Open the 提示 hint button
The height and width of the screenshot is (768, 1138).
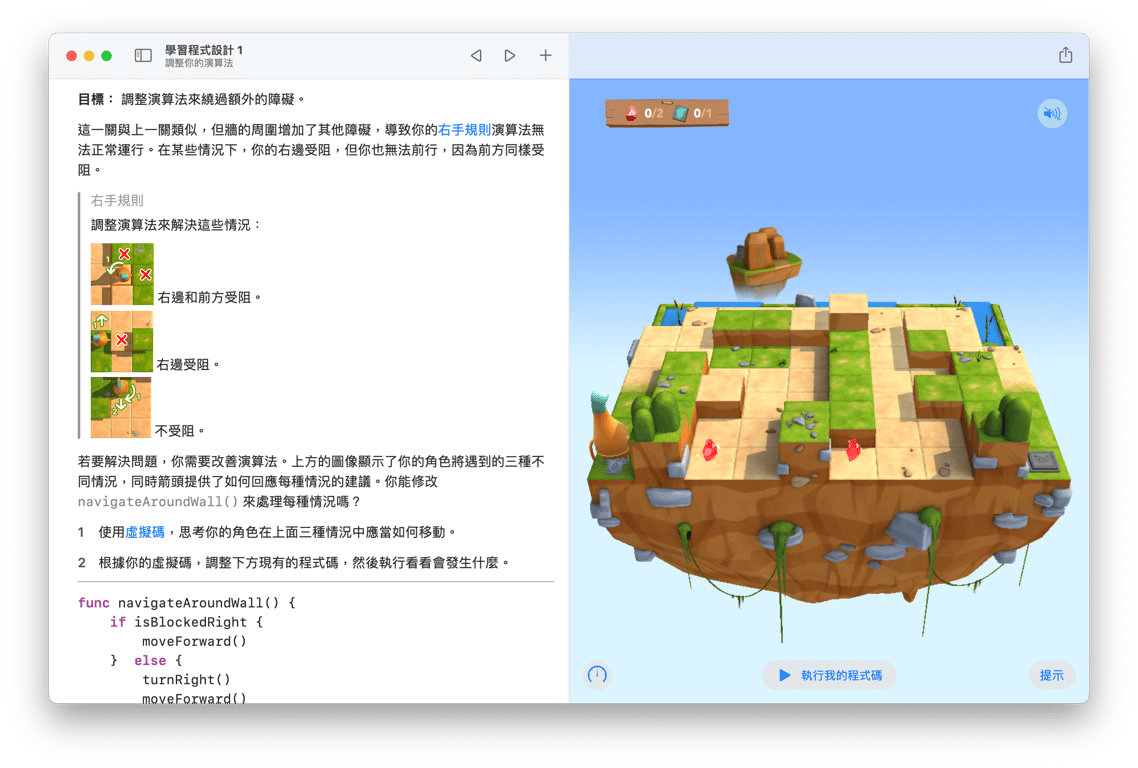tap(1052, 675)
